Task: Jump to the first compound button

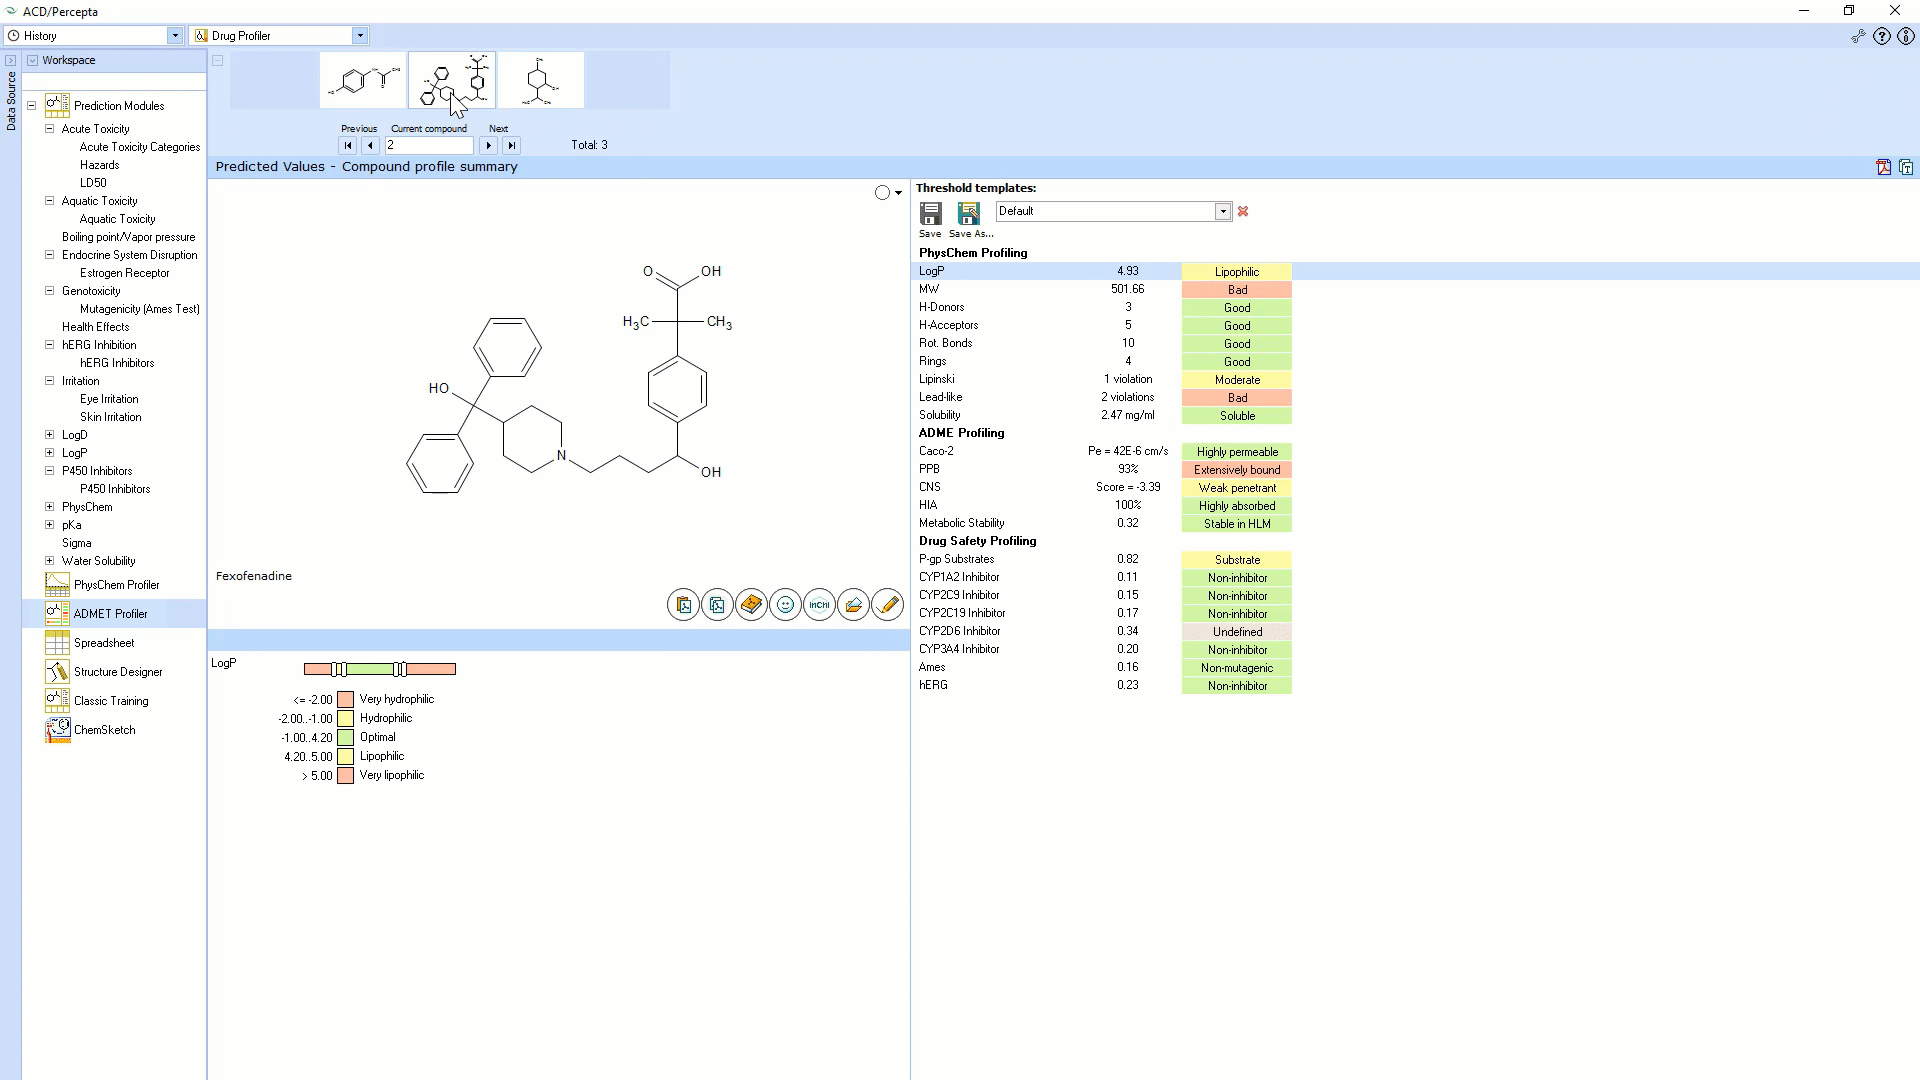Action: tap(348, 146)
